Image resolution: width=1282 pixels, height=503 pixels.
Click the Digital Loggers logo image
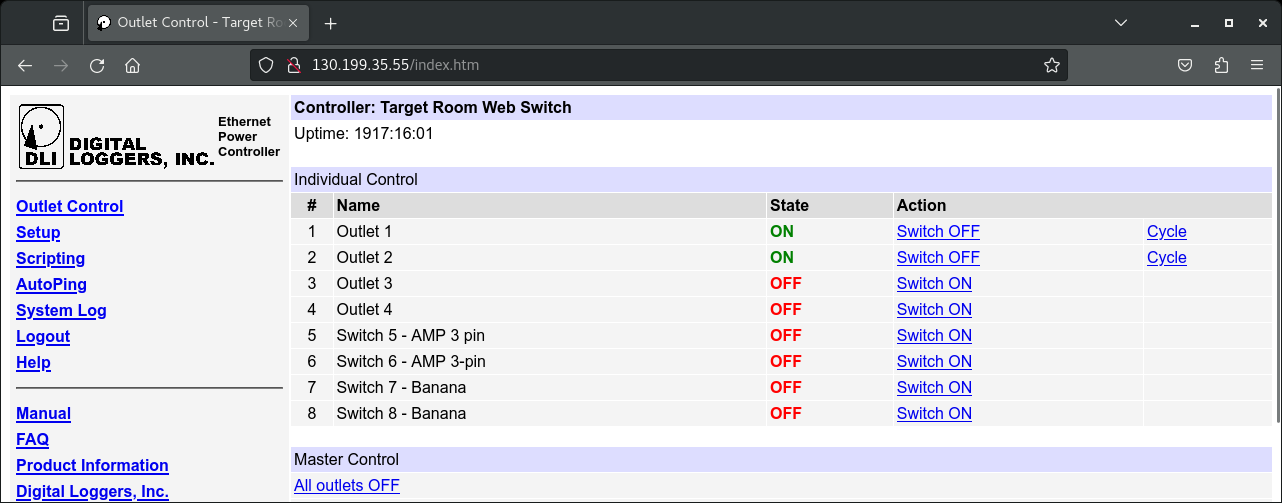coord(116,137)
